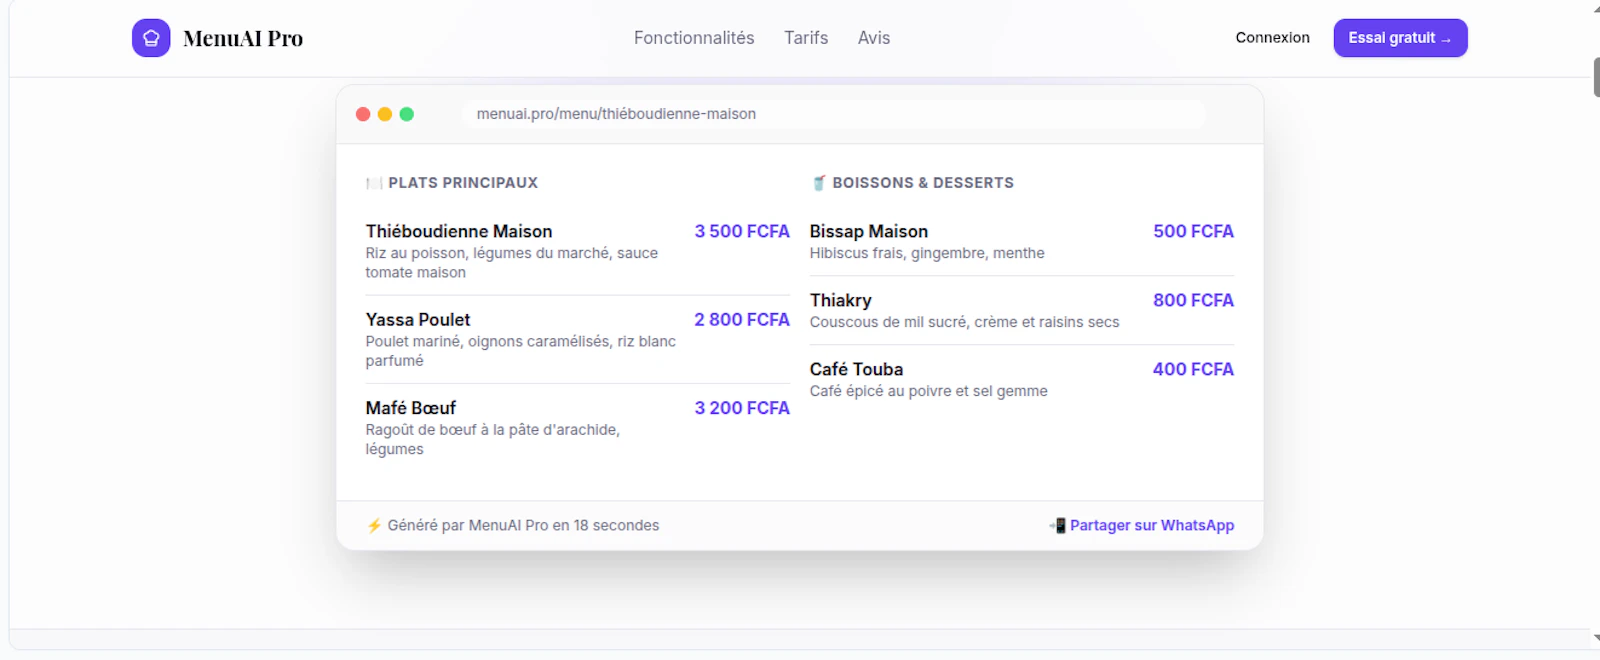Select the Mafé Bœuf dish title
1600x660 pixels.
pos(411,408)
